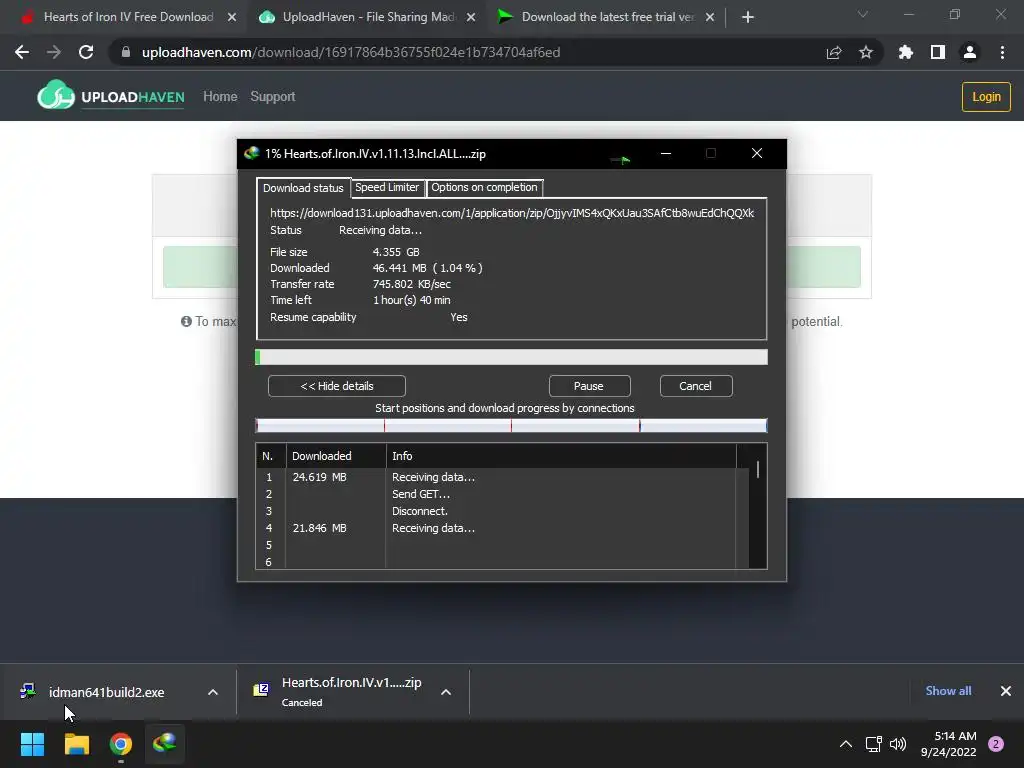Viewport: 1024px width, 768px height.
Task: Open a new browser tab
Action: click(x=748, y=17)
